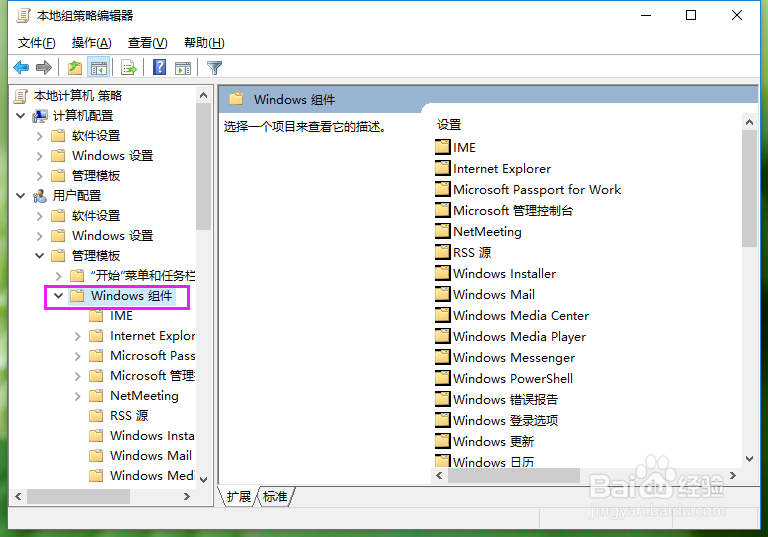Expand Windows 设置 under 计算机配置
This screenshot has width=768, height=537.
click(40, 156)
